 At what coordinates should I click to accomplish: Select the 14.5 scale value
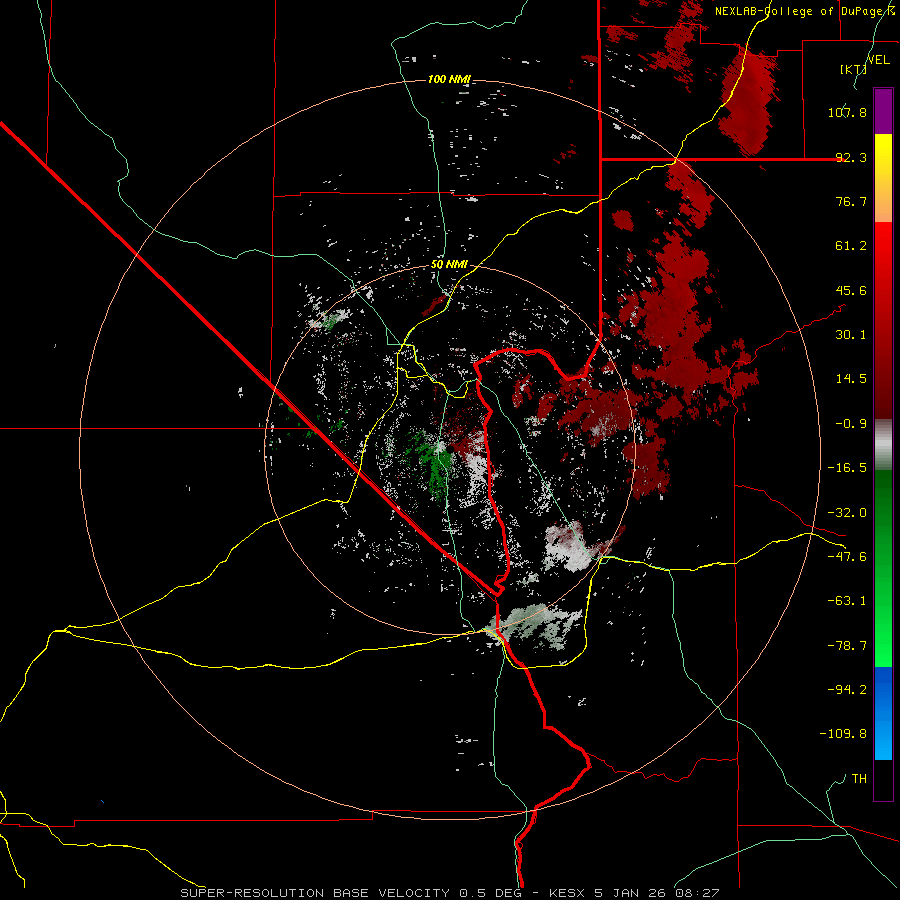pos(851,379)
